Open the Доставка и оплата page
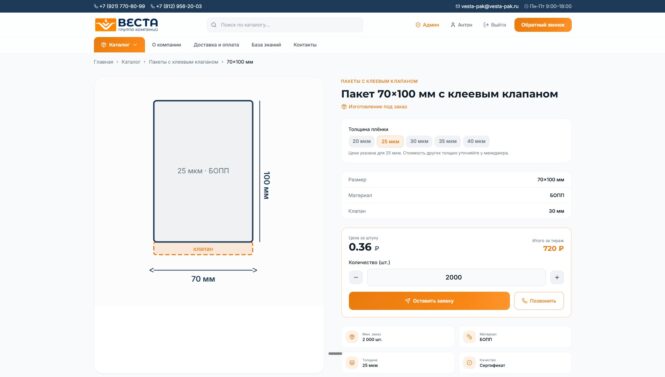665x377 pixels. tap(216, 45)
